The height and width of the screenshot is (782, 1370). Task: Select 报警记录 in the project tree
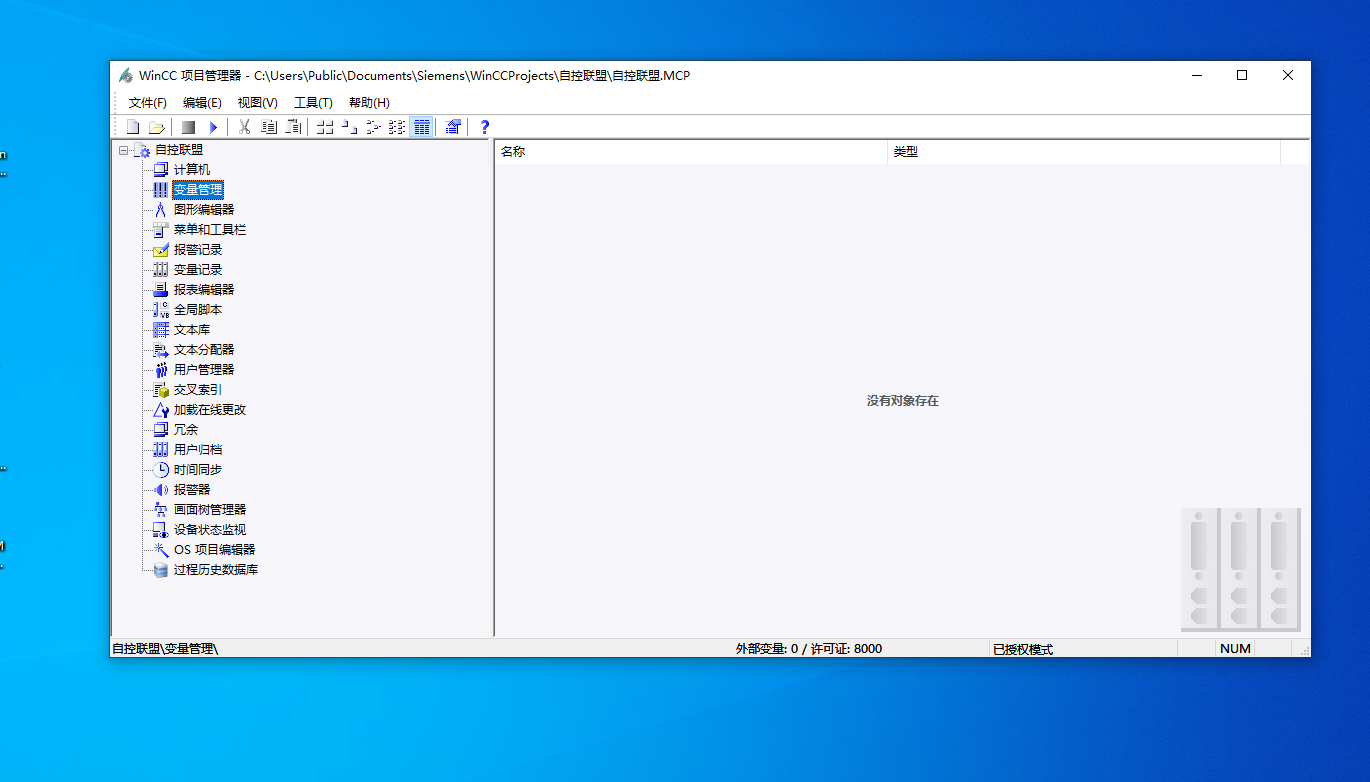click(197, 249)
